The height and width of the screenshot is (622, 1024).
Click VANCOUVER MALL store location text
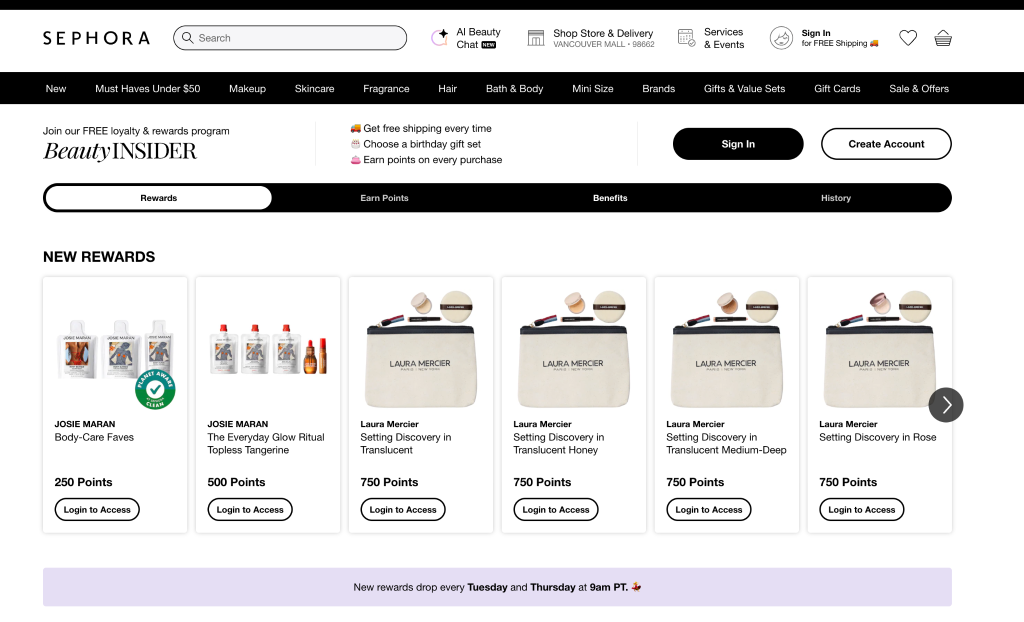click(603, 44)
